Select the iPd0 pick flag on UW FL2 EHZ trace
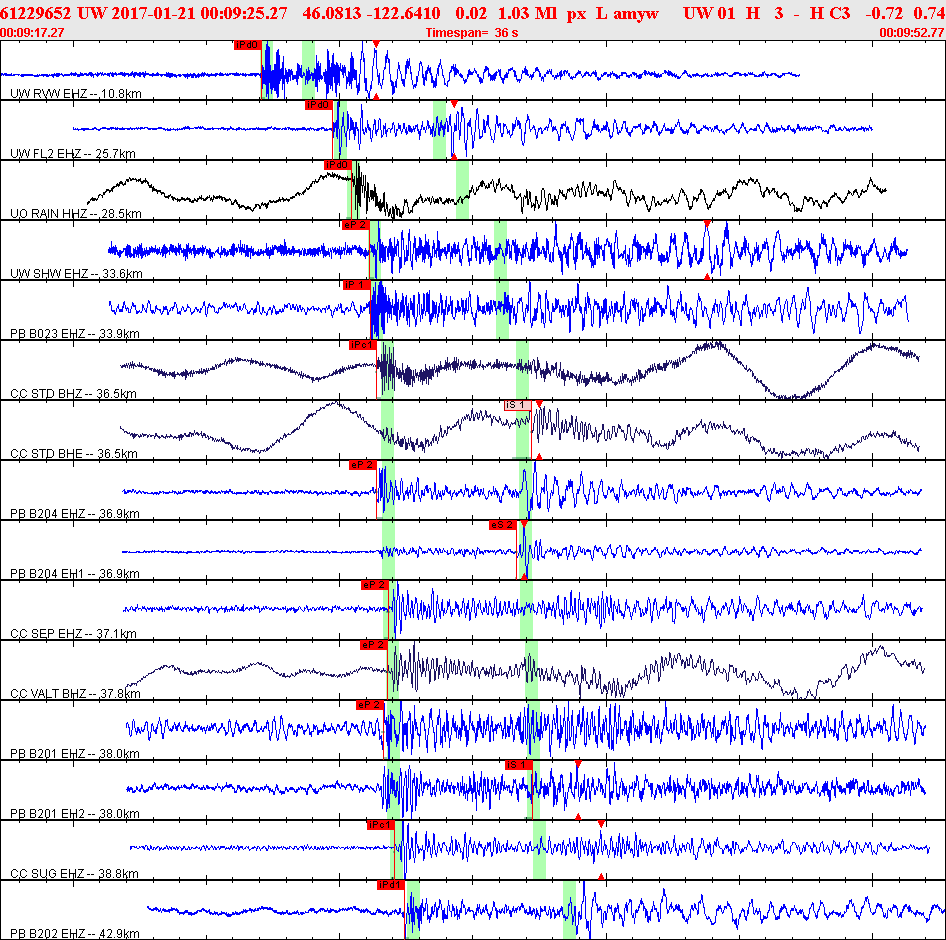The height and width of the screenshot is (940, 946). tap(319, 105)
